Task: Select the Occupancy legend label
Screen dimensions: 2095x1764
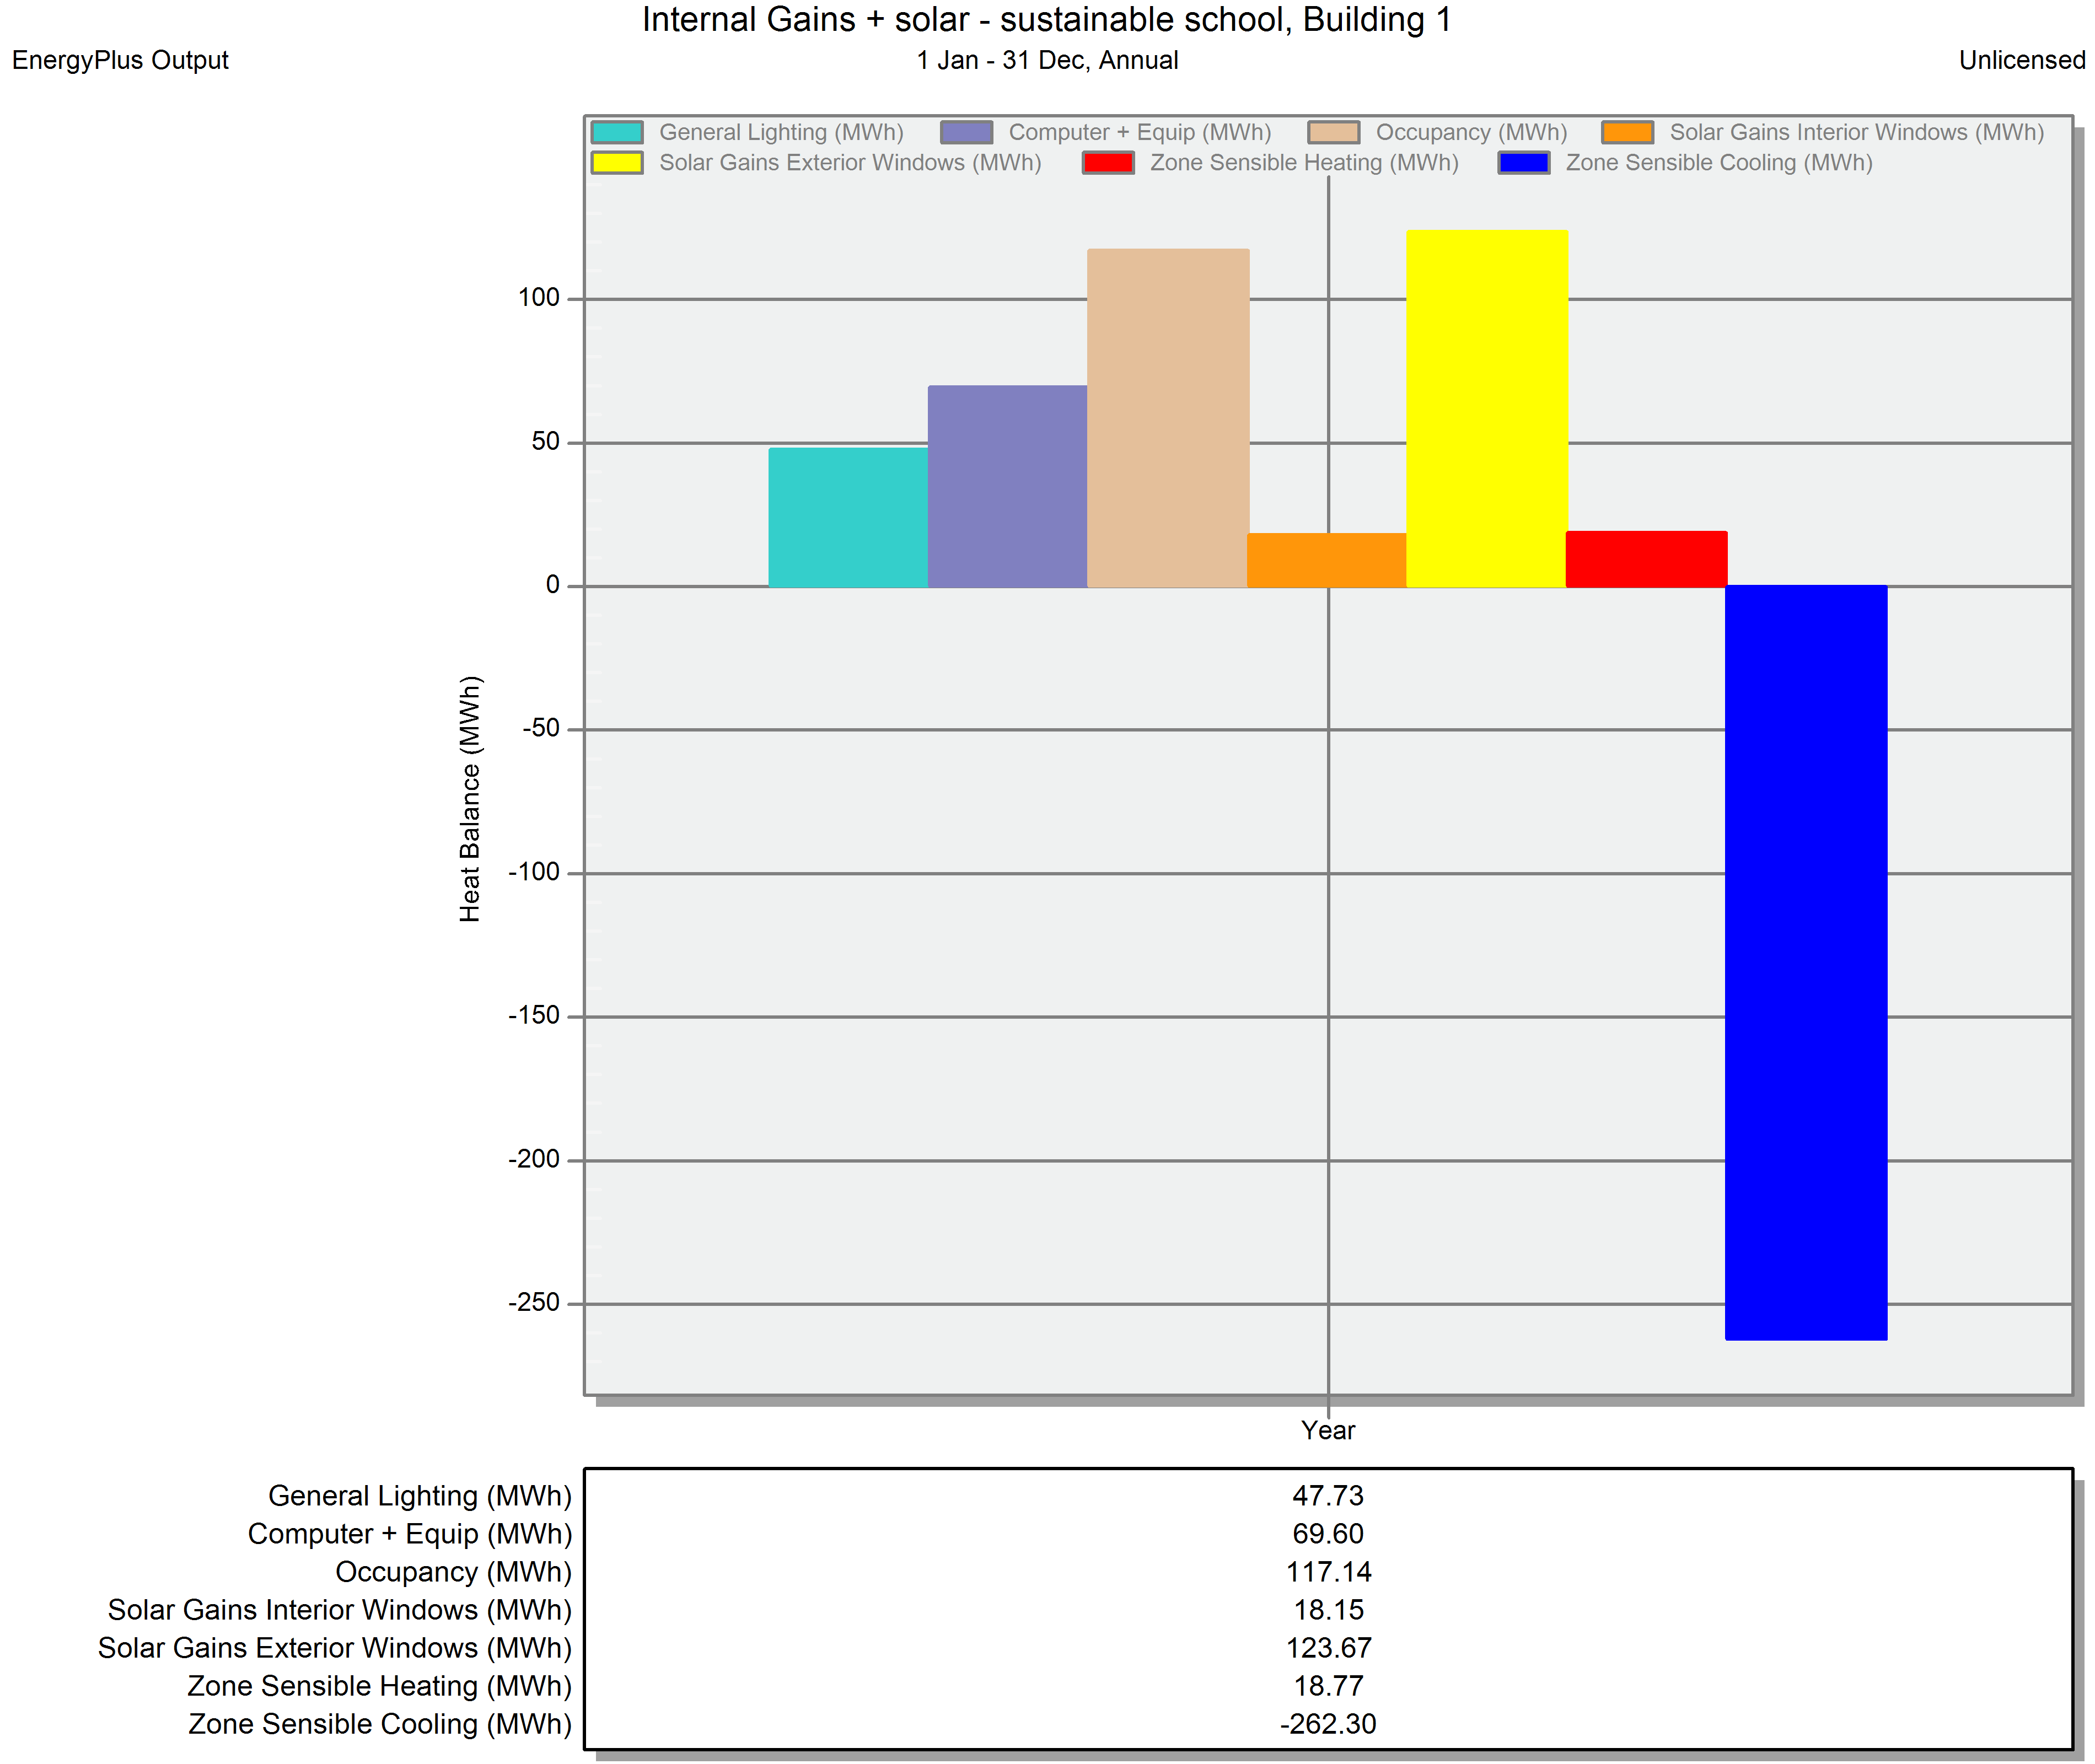Action: point(1472,132)
